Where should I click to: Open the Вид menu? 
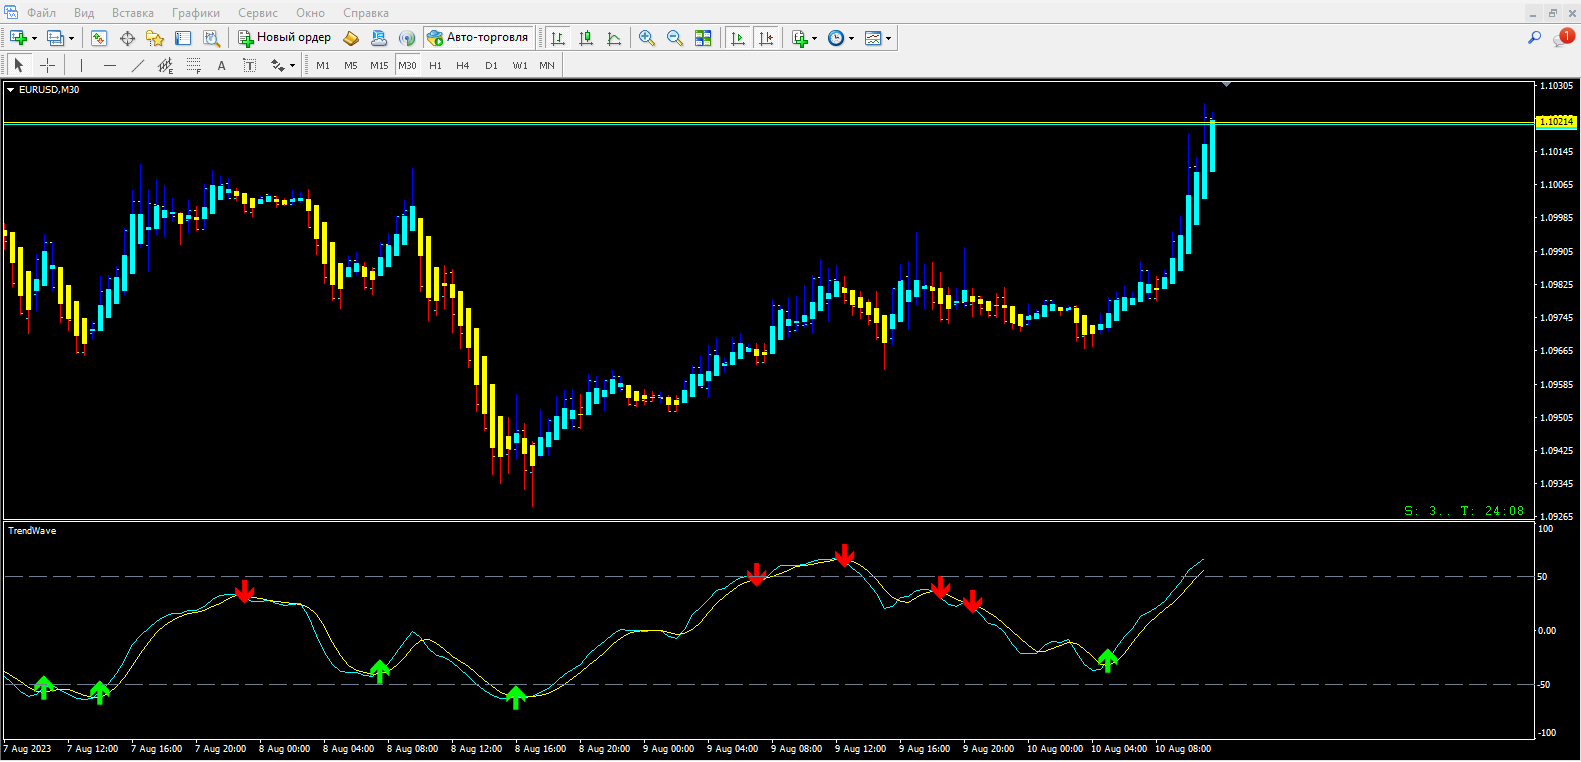point(84,13)
